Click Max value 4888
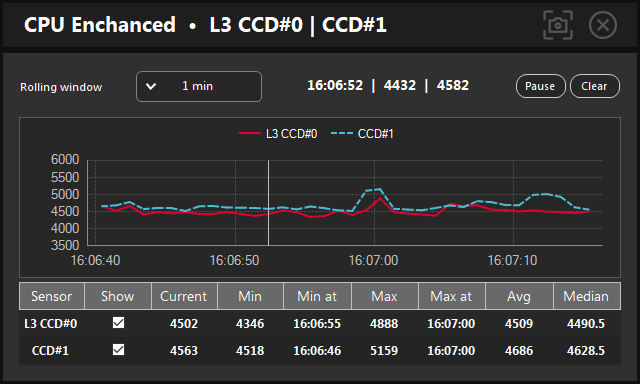Image resolution: width=640 pixels, height=384 pixels. 384,324
